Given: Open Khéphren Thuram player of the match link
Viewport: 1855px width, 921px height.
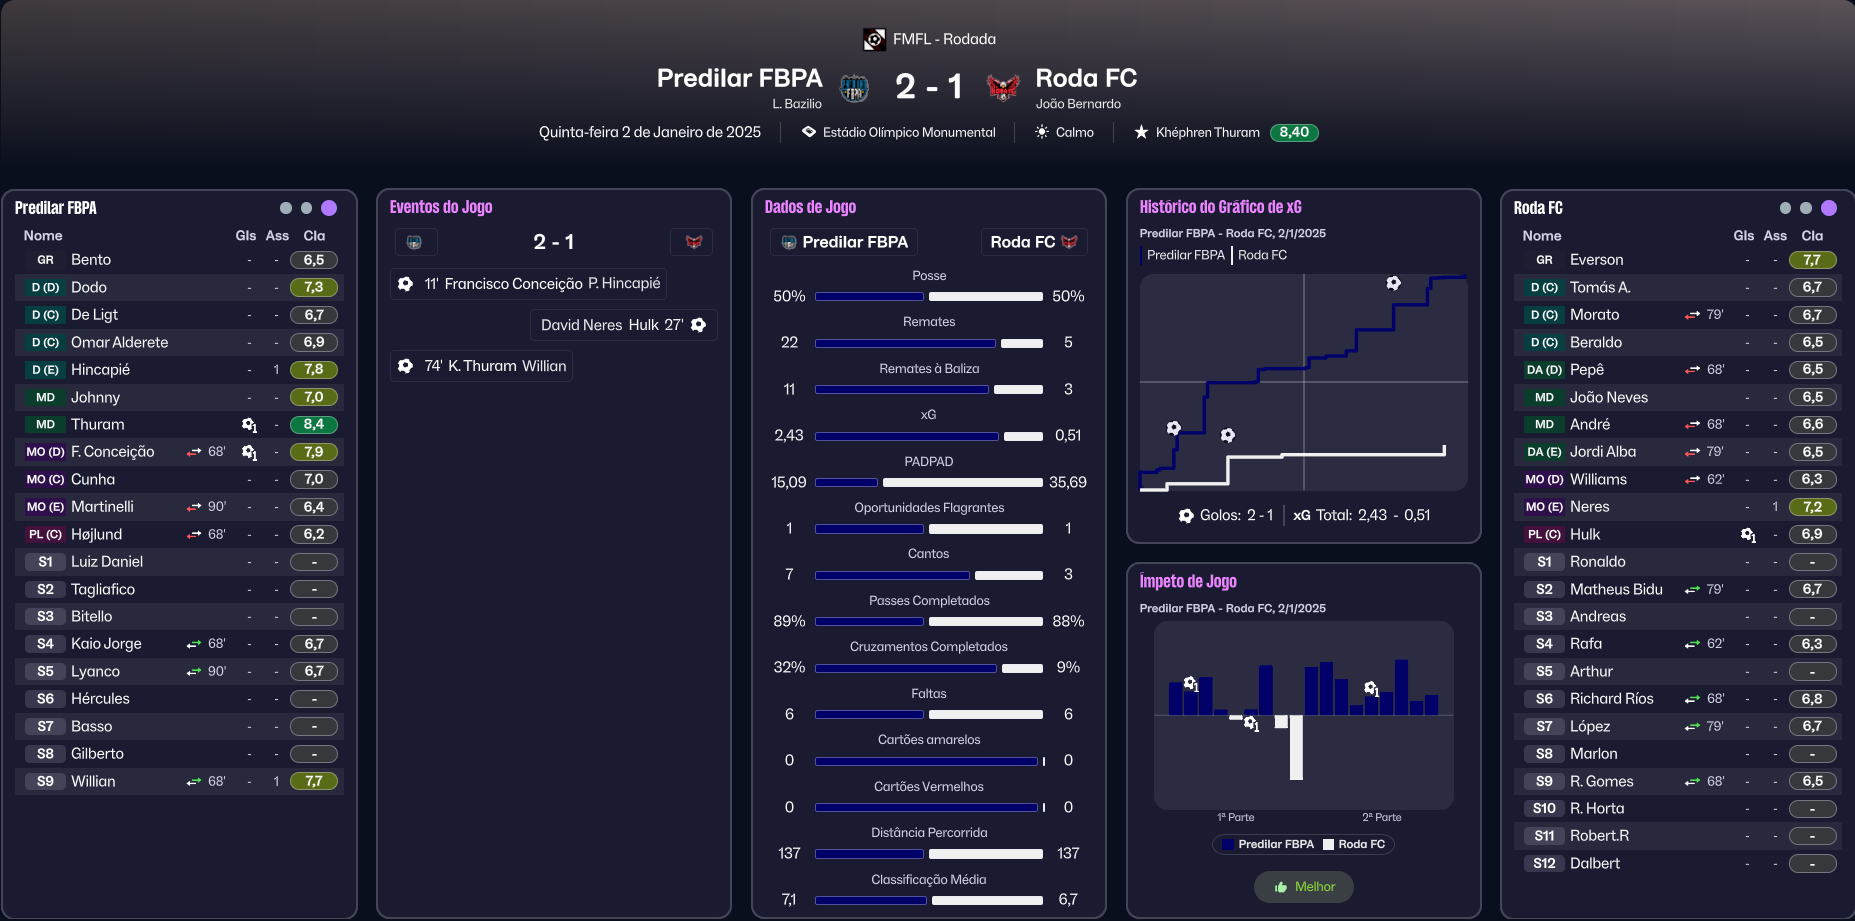Looking at the screenshot, I should click(1207, 132).
